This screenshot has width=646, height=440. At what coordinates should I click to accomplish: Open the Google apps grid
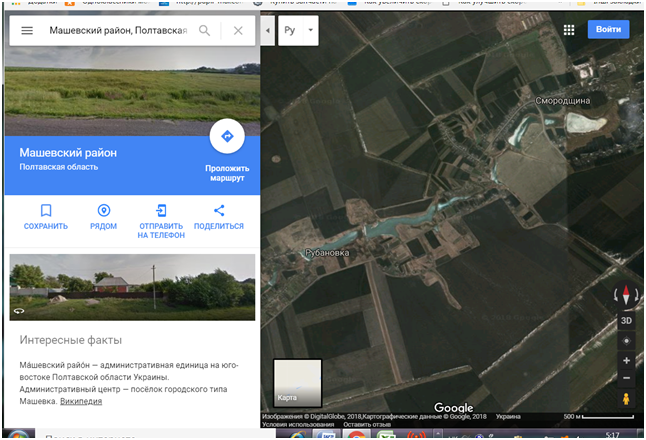tap(569, 30)
